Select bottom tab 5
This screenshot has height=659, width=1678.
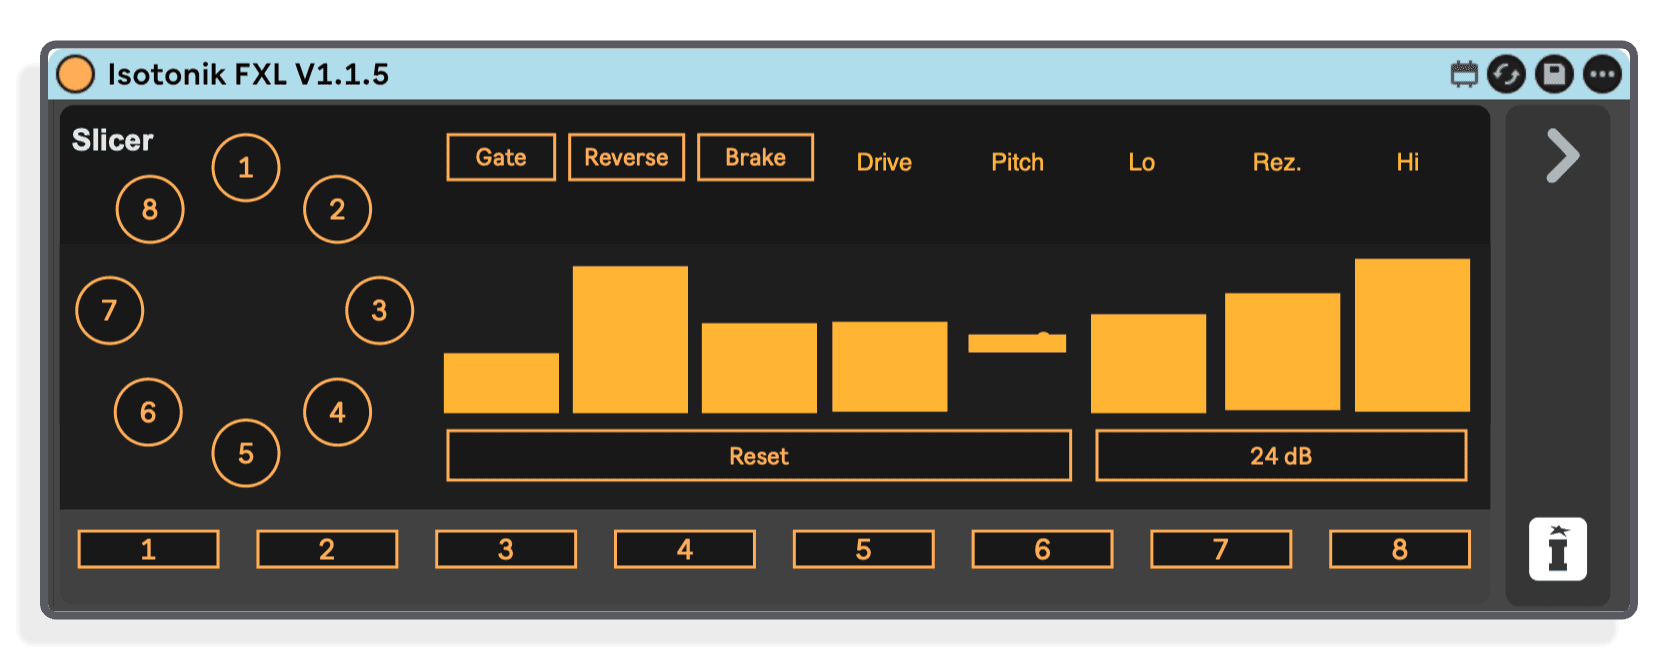(x=864, y=549)
